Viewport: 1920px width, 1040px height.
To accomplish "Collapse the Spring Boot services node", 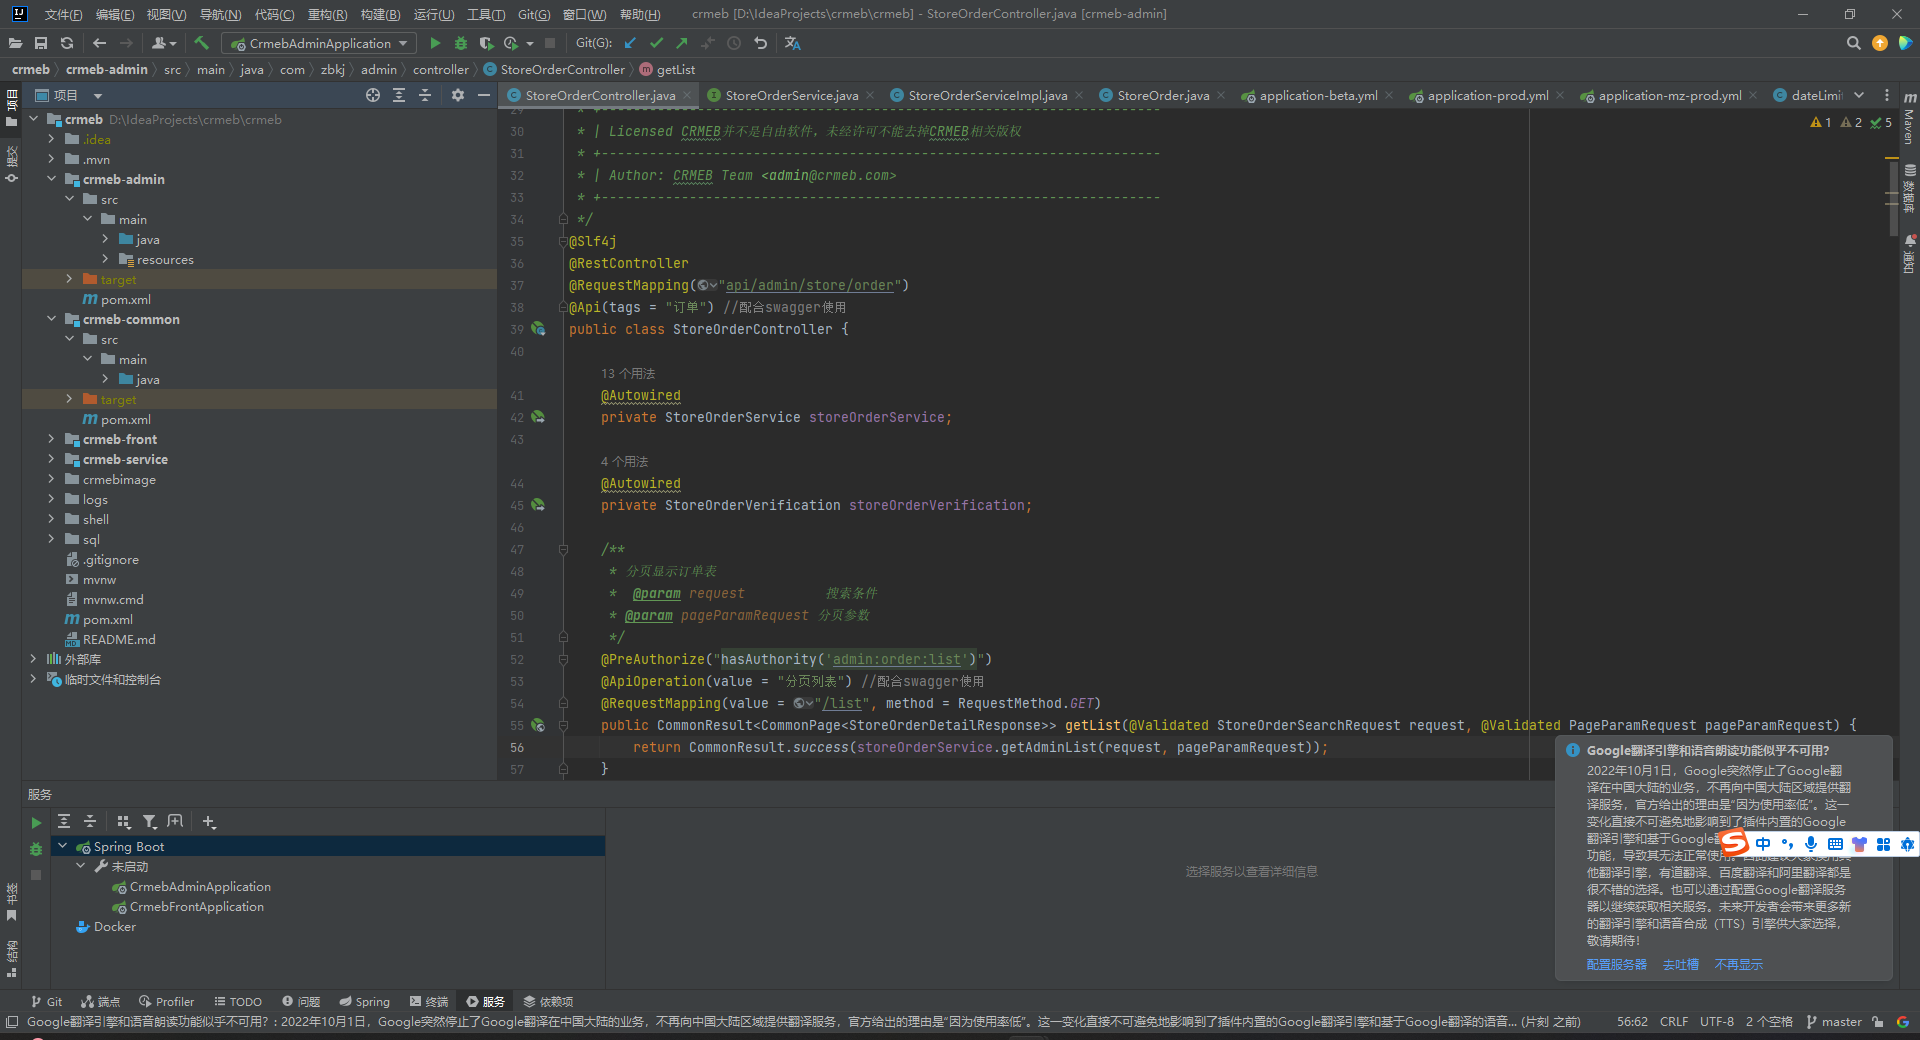I will pyautogui.click(x=63, y=846).
